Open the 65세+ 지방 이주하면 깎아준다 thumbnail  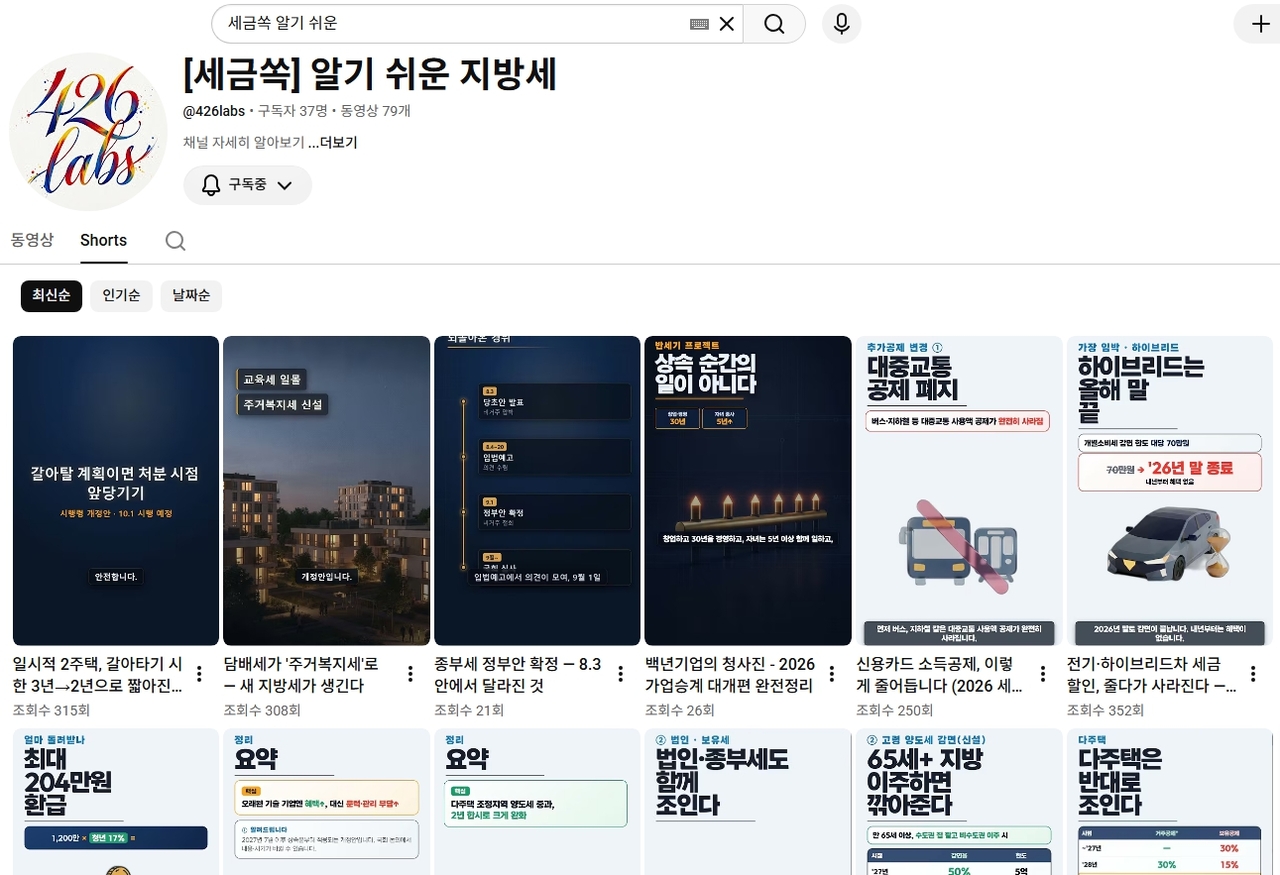(959, 801)
